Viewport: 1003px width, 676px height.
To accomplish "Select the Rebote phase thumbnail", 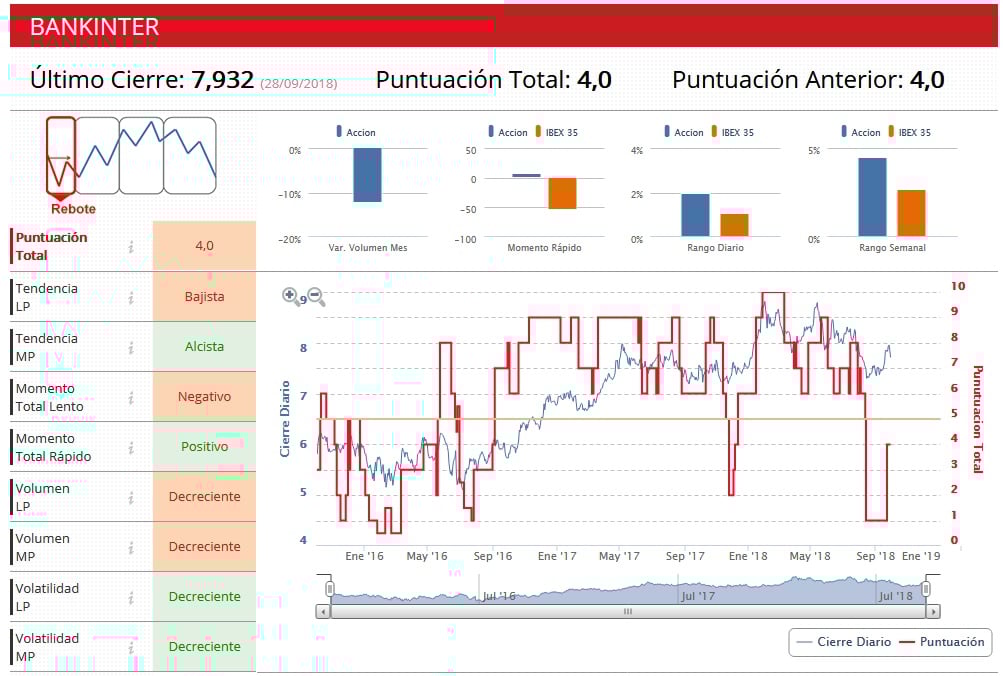I will click(x=61, y=155).
